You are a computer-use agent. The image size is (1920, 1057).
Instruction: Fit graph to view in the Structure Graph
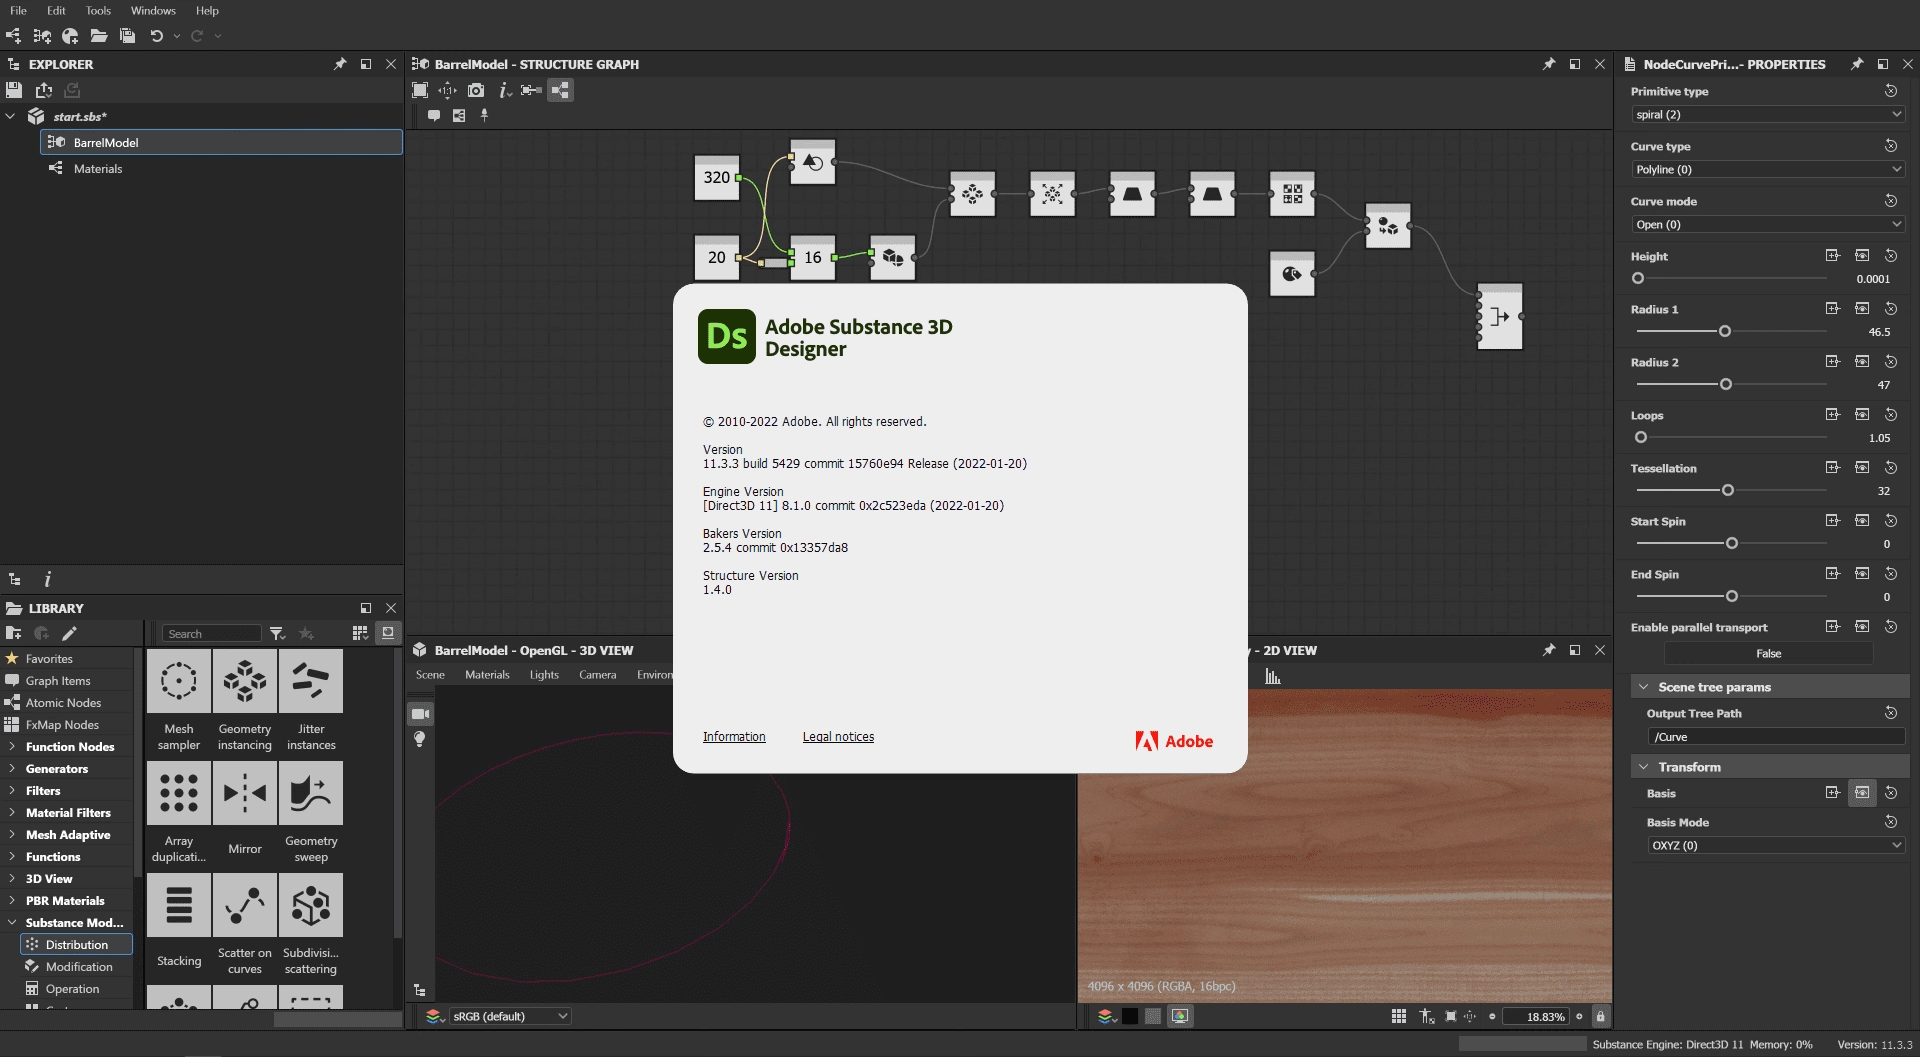coord(420,90)
